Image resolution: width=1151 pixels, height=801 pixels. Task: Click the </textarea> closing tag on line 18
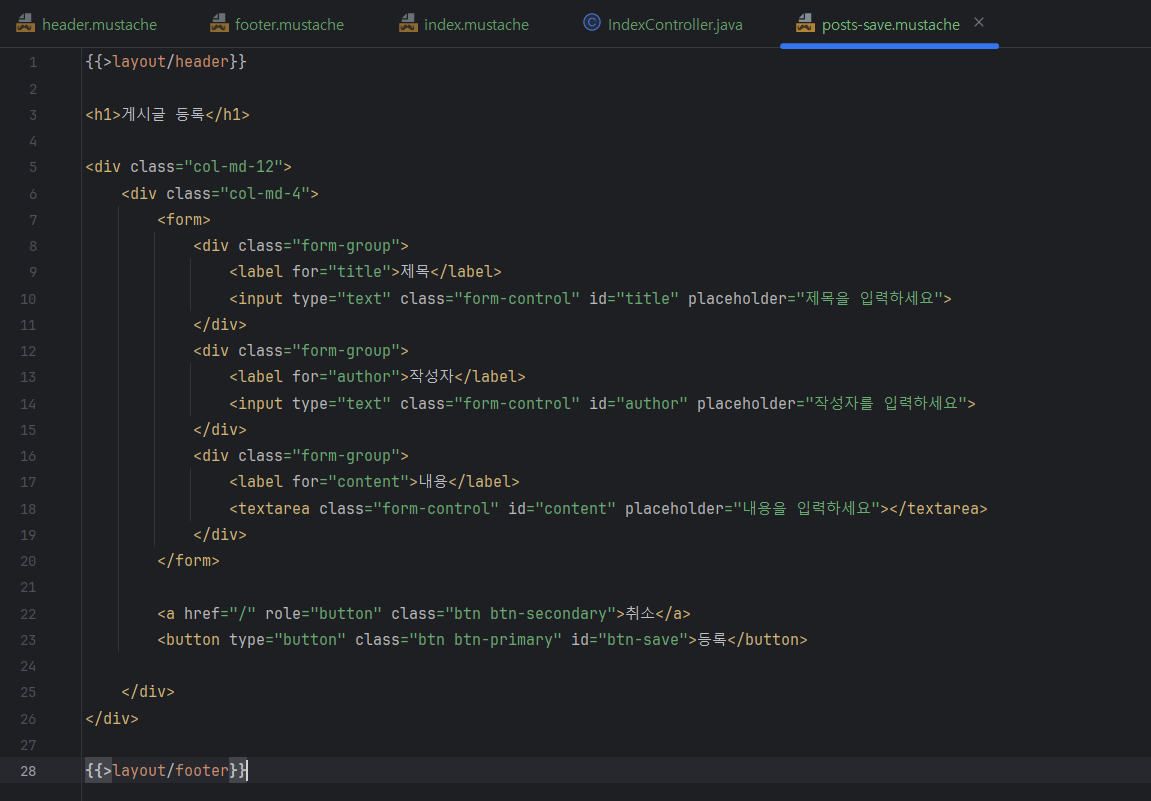pos(938,508)
